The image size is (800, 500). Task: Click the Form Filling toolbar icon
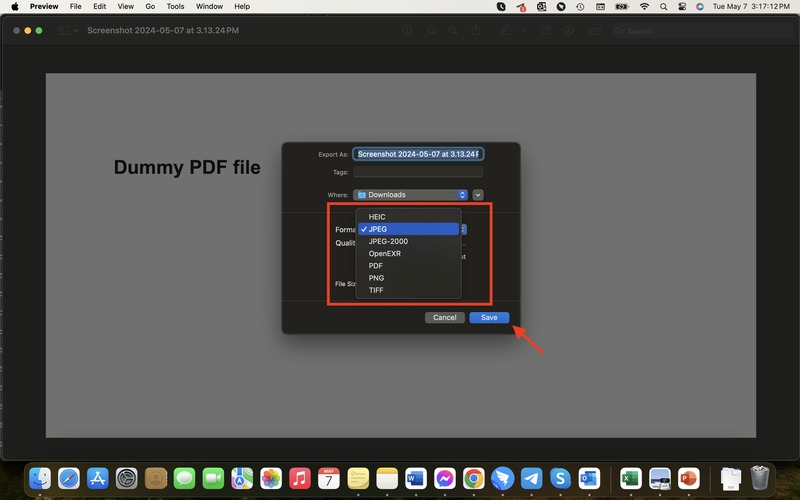pyautogui.click(x=595, y=31)
